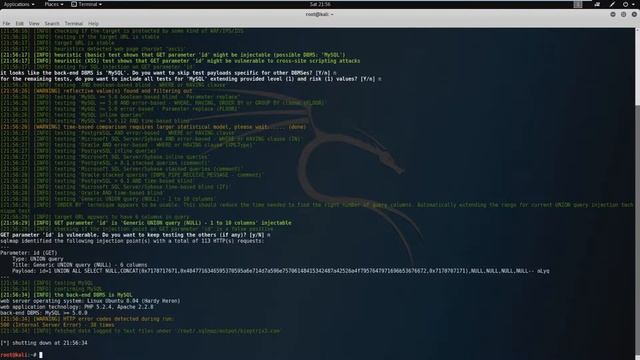Click the Sat 21:56 clock in the top panel
Viewport: 640px width, 360px height.
tap(320, 4)
